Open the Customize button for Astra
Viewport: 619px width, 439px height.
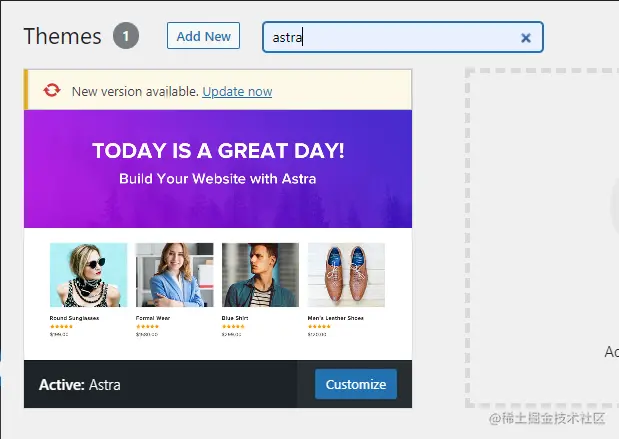point(356,384)
